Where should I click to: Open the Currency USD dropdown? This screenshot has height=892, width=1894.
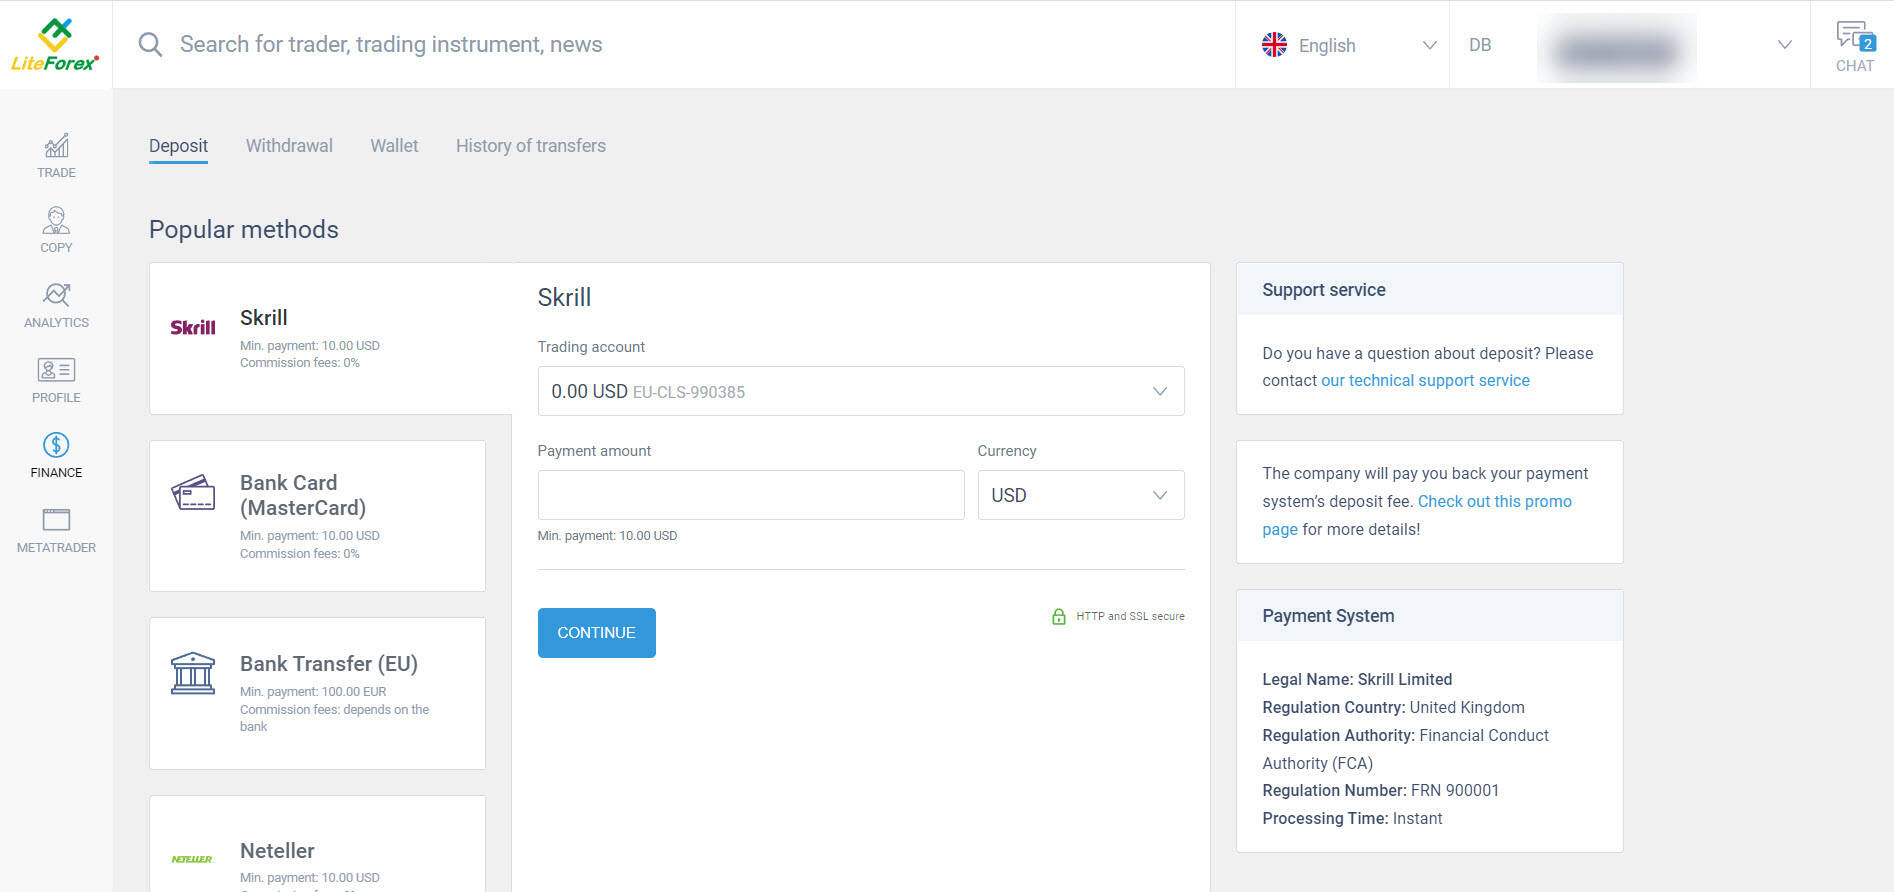tap(1081, 495)
